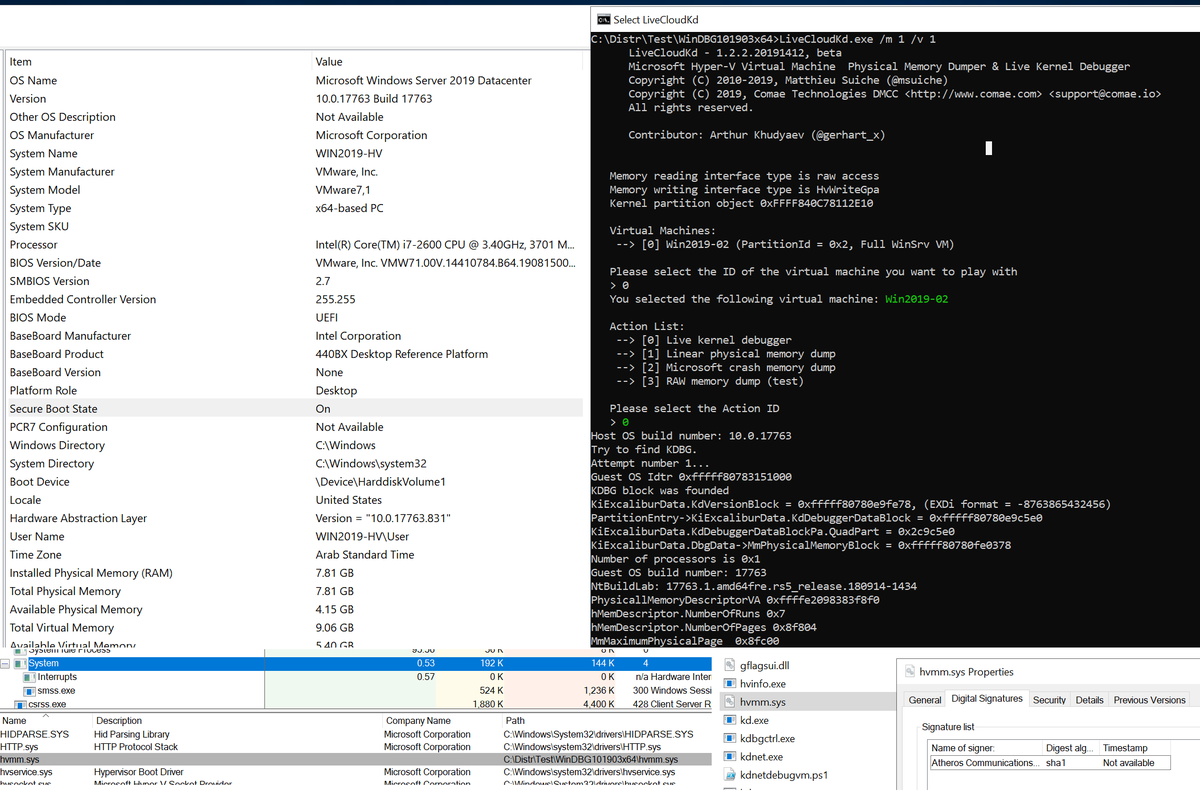Click the LiveCloudKd console window title icon
The image size is (1200, 794).
[x=603, y=20]
